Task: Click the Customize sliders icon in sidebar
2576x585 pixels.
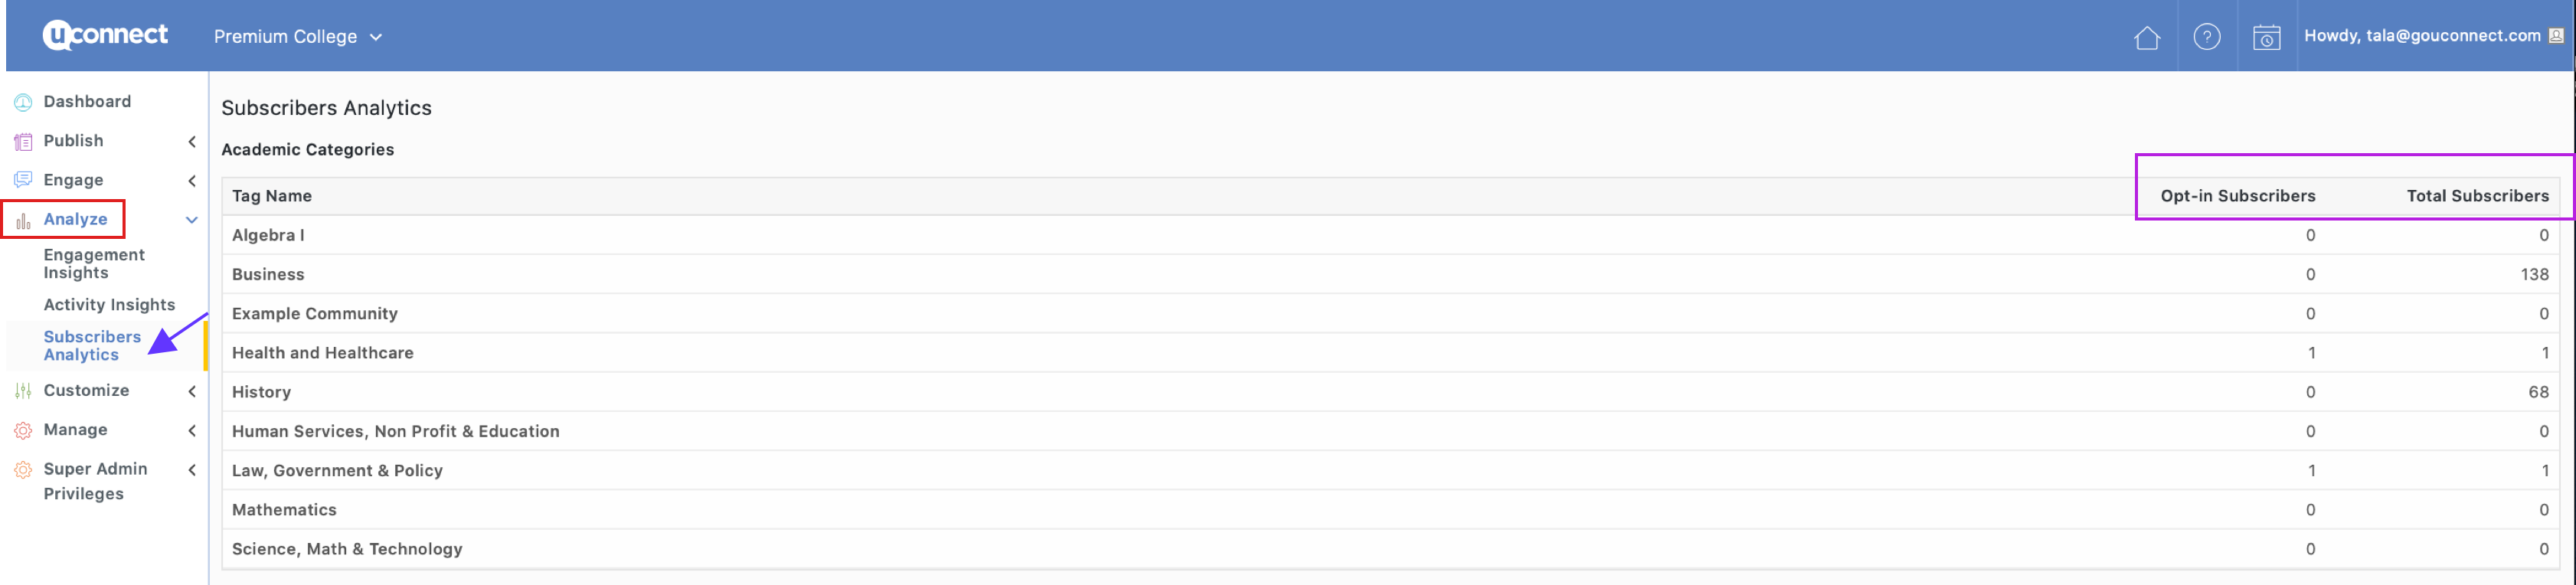Action: click(23, 391)
